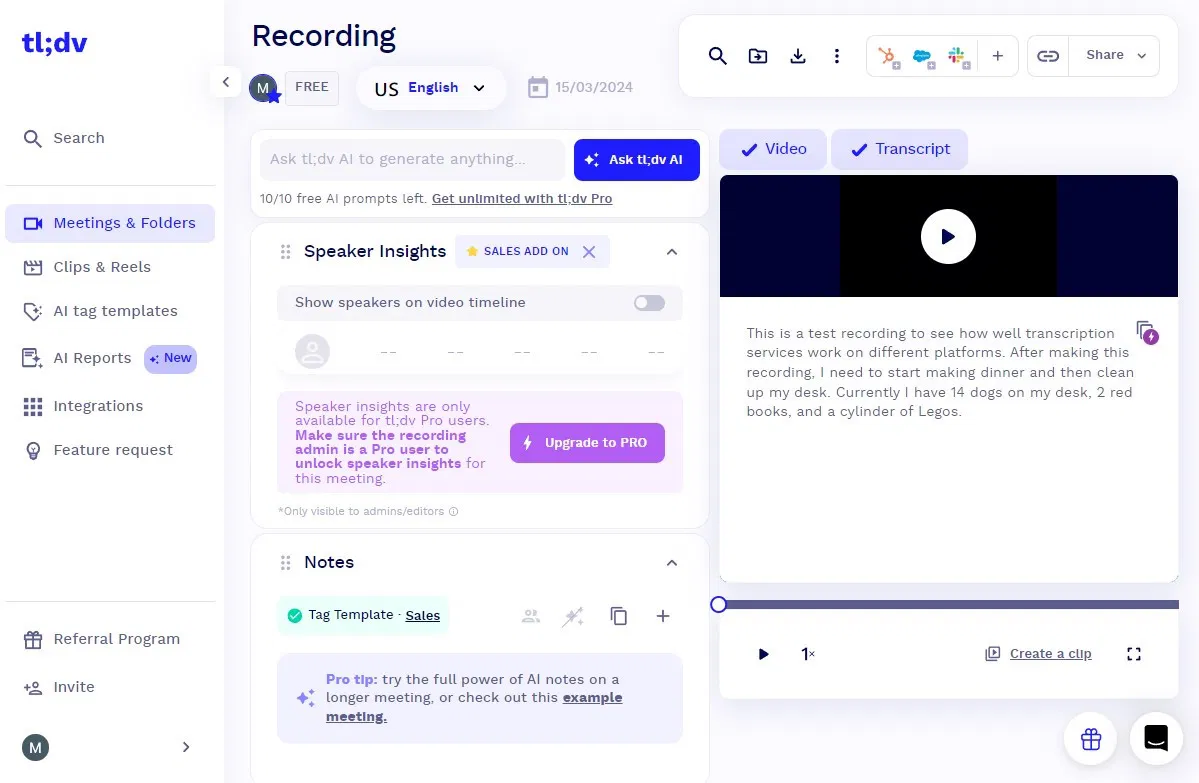Collapse the Speaker Insights section
The height and width of the screenshot is (783, 1199).
672,252
